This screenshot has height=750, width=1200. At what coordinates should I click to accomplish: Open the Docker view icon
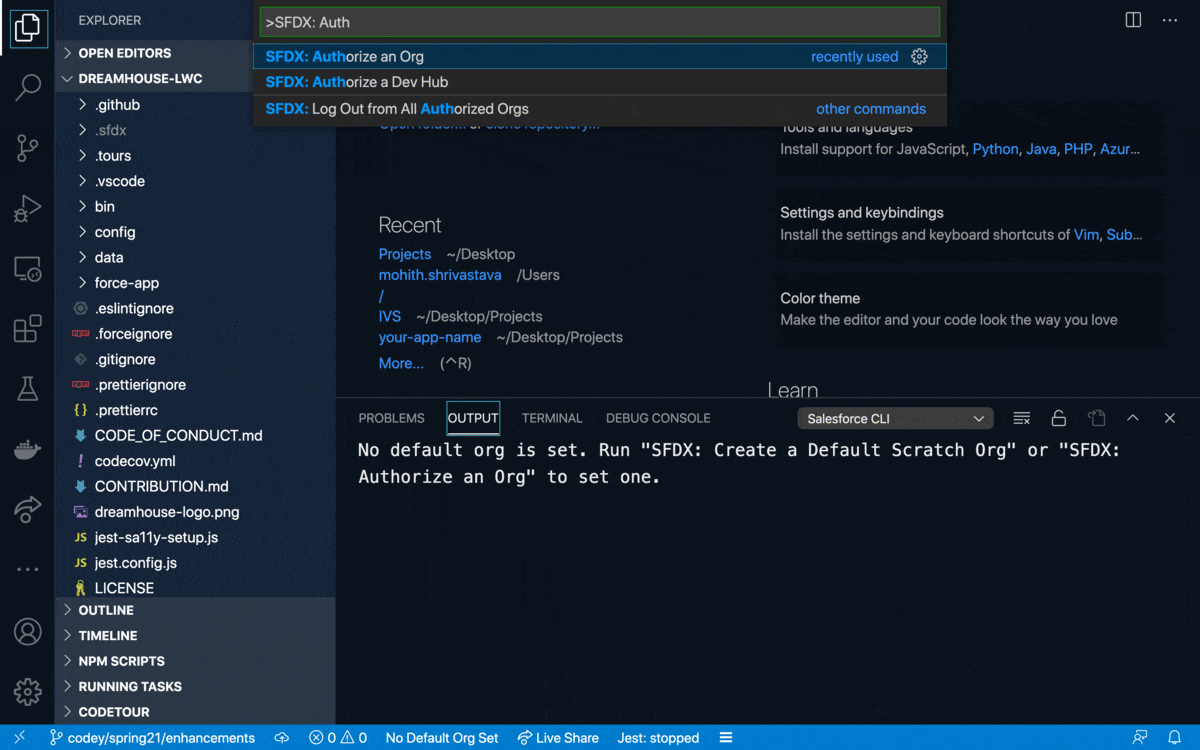click(28, 449)
